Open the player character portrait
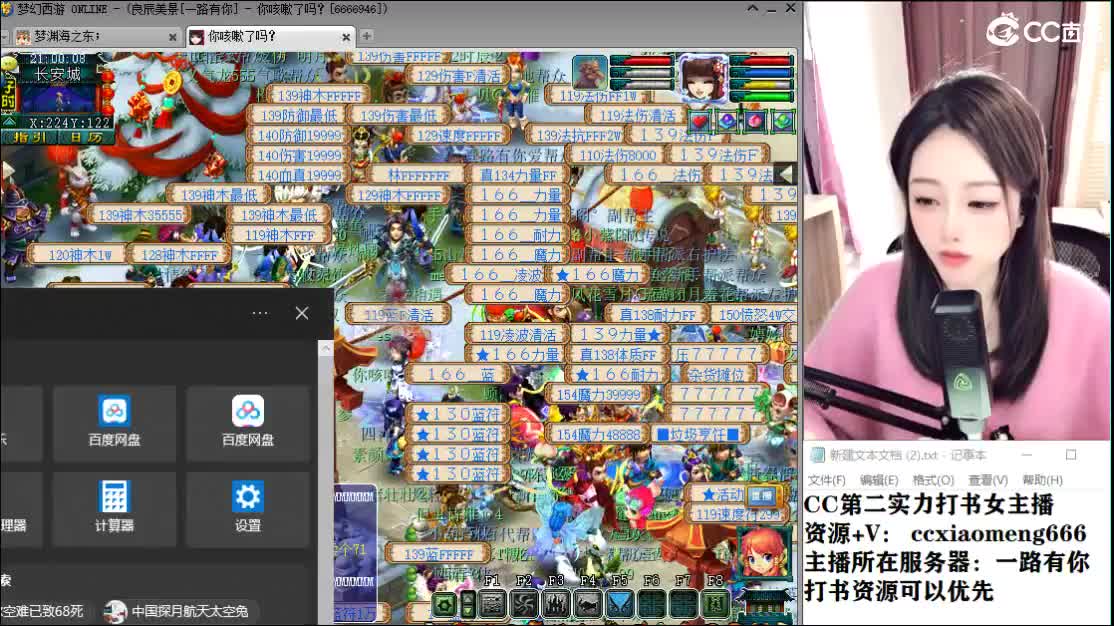The width and height of the screenshot is (1114, 626). pyautogui.click(x=703, y=77)
